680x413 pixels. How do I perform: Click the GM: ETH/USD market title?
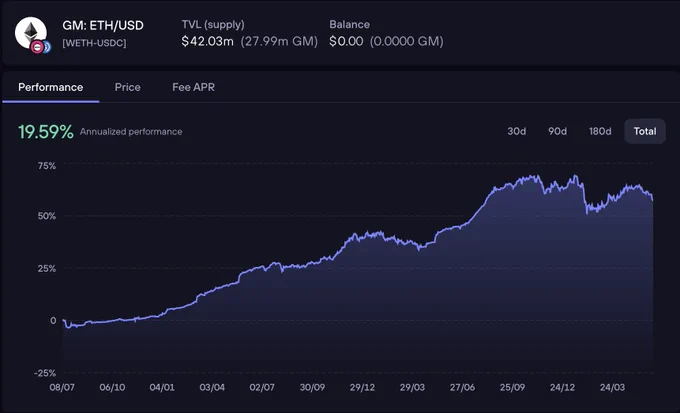pyautogui.click(x=103, y=26)
